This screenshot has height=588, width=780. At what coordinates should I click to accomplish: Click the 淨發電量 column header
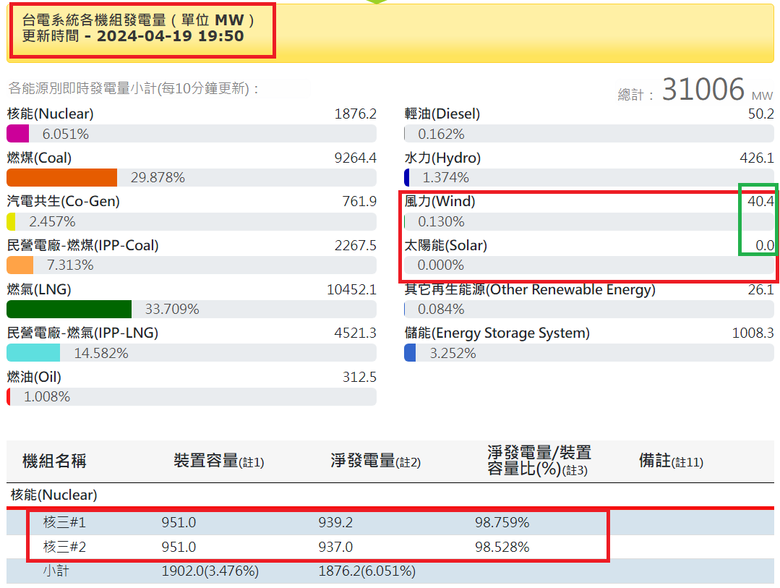pyautogui.click(x=376, y=461)
